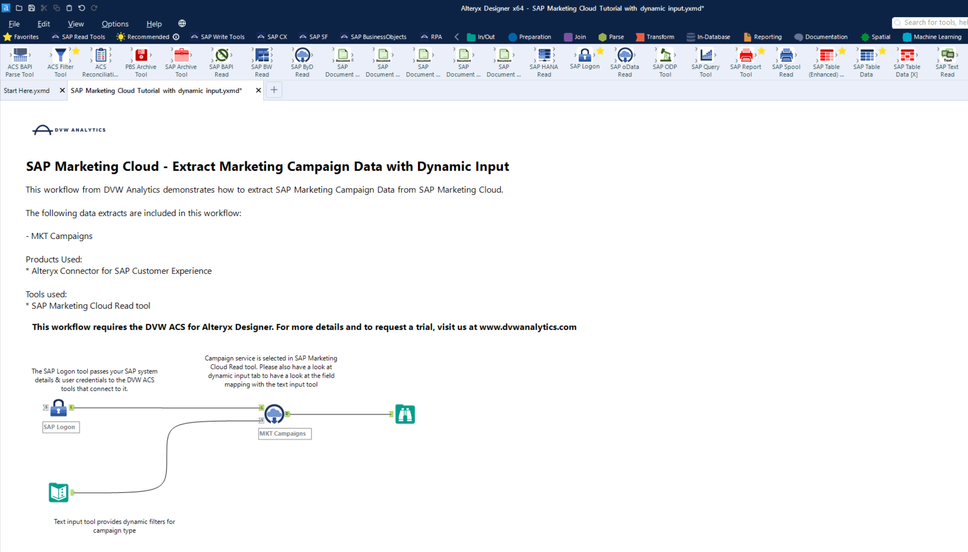Toggle favorite star on SAP Report Tool
This screenshot has width=968, height=552.
[761, 51]
